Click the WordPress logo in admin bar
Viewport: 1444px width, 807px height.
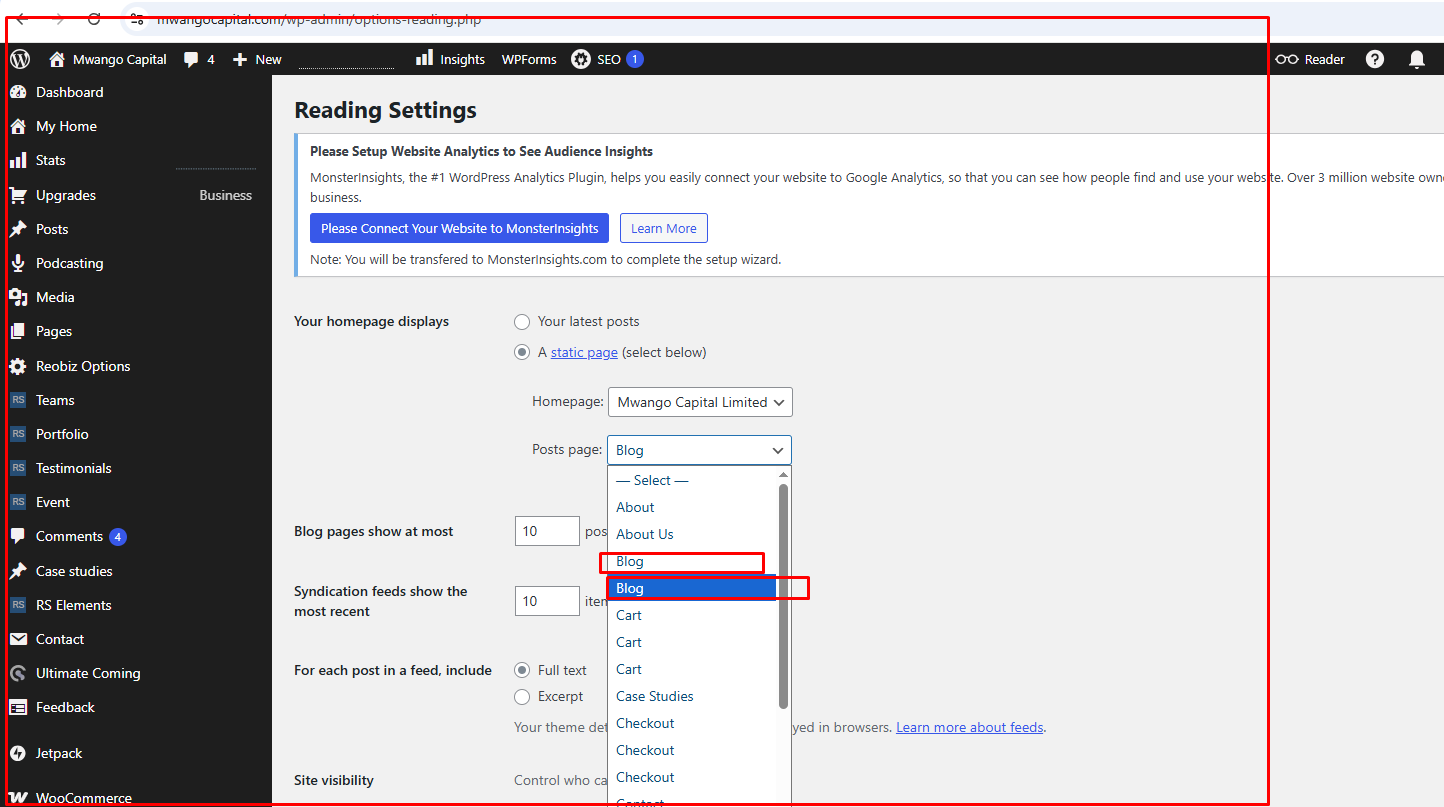20,59
